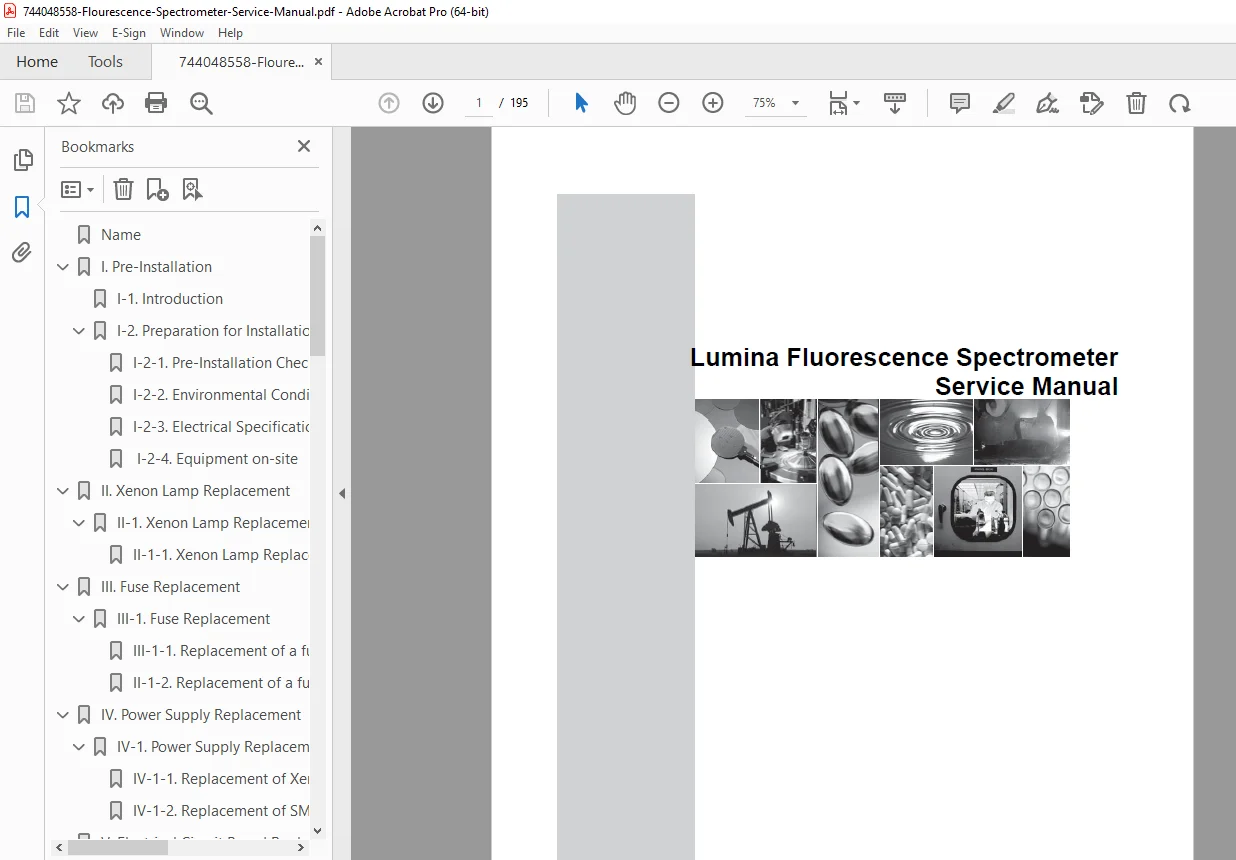Add a sticky note comment
The image size is (1236, 860).
pyautogui.click(x=960, y=103)
